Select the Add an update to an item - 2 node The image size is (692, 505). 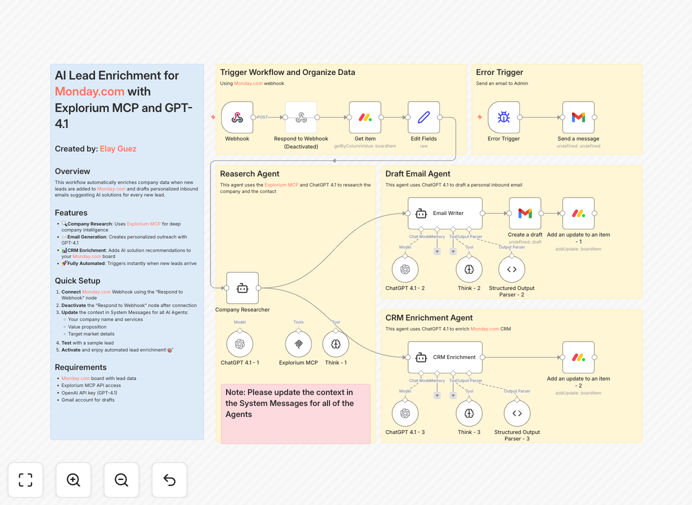point(578,357)
